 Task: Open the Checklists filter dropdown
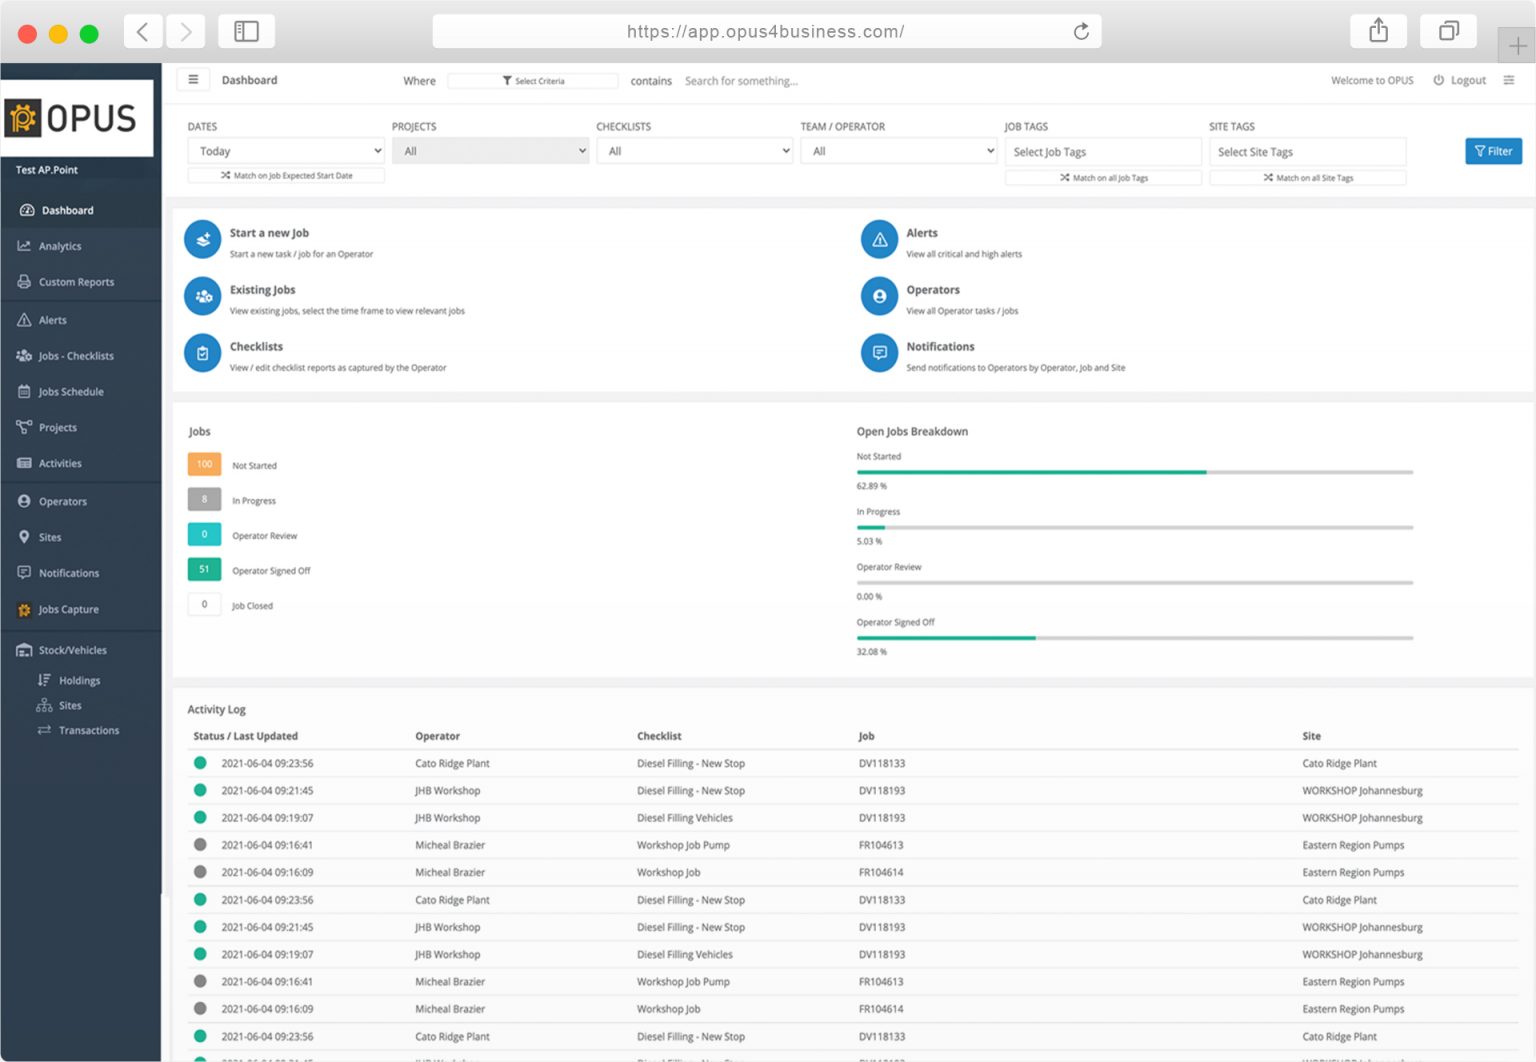(x=695, y=151)
